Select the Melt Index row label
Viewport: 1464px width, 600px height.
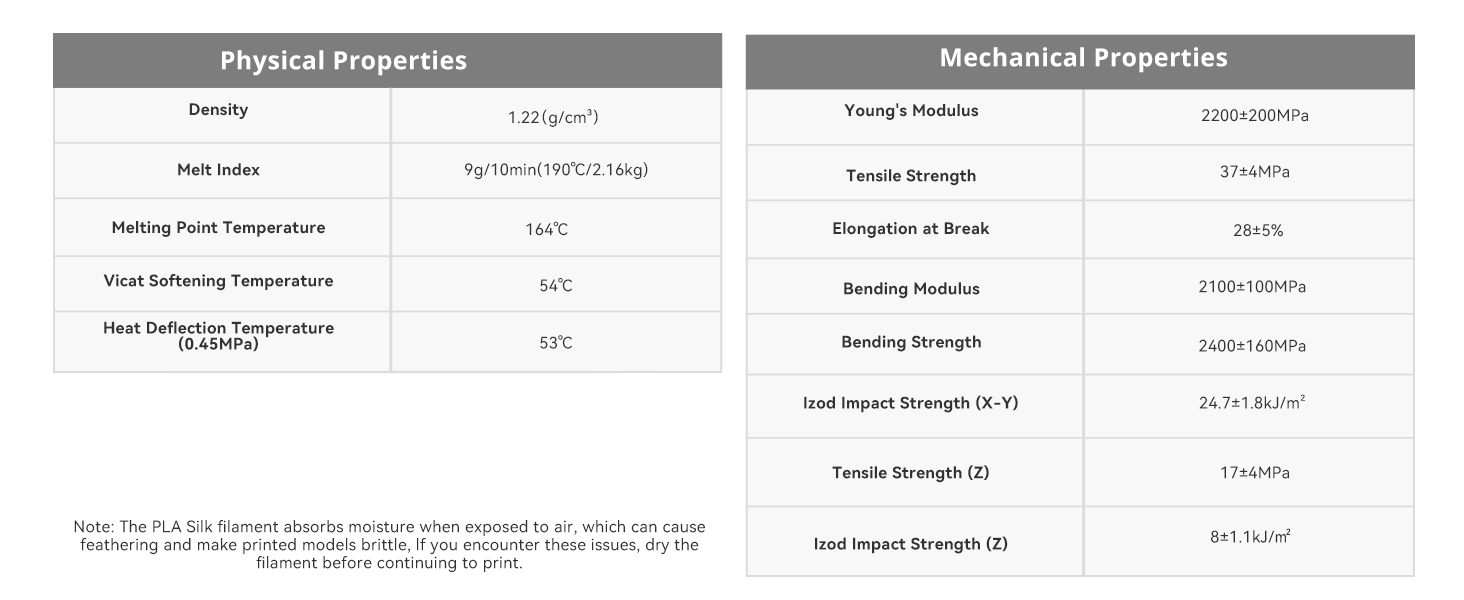pos(218,170)
